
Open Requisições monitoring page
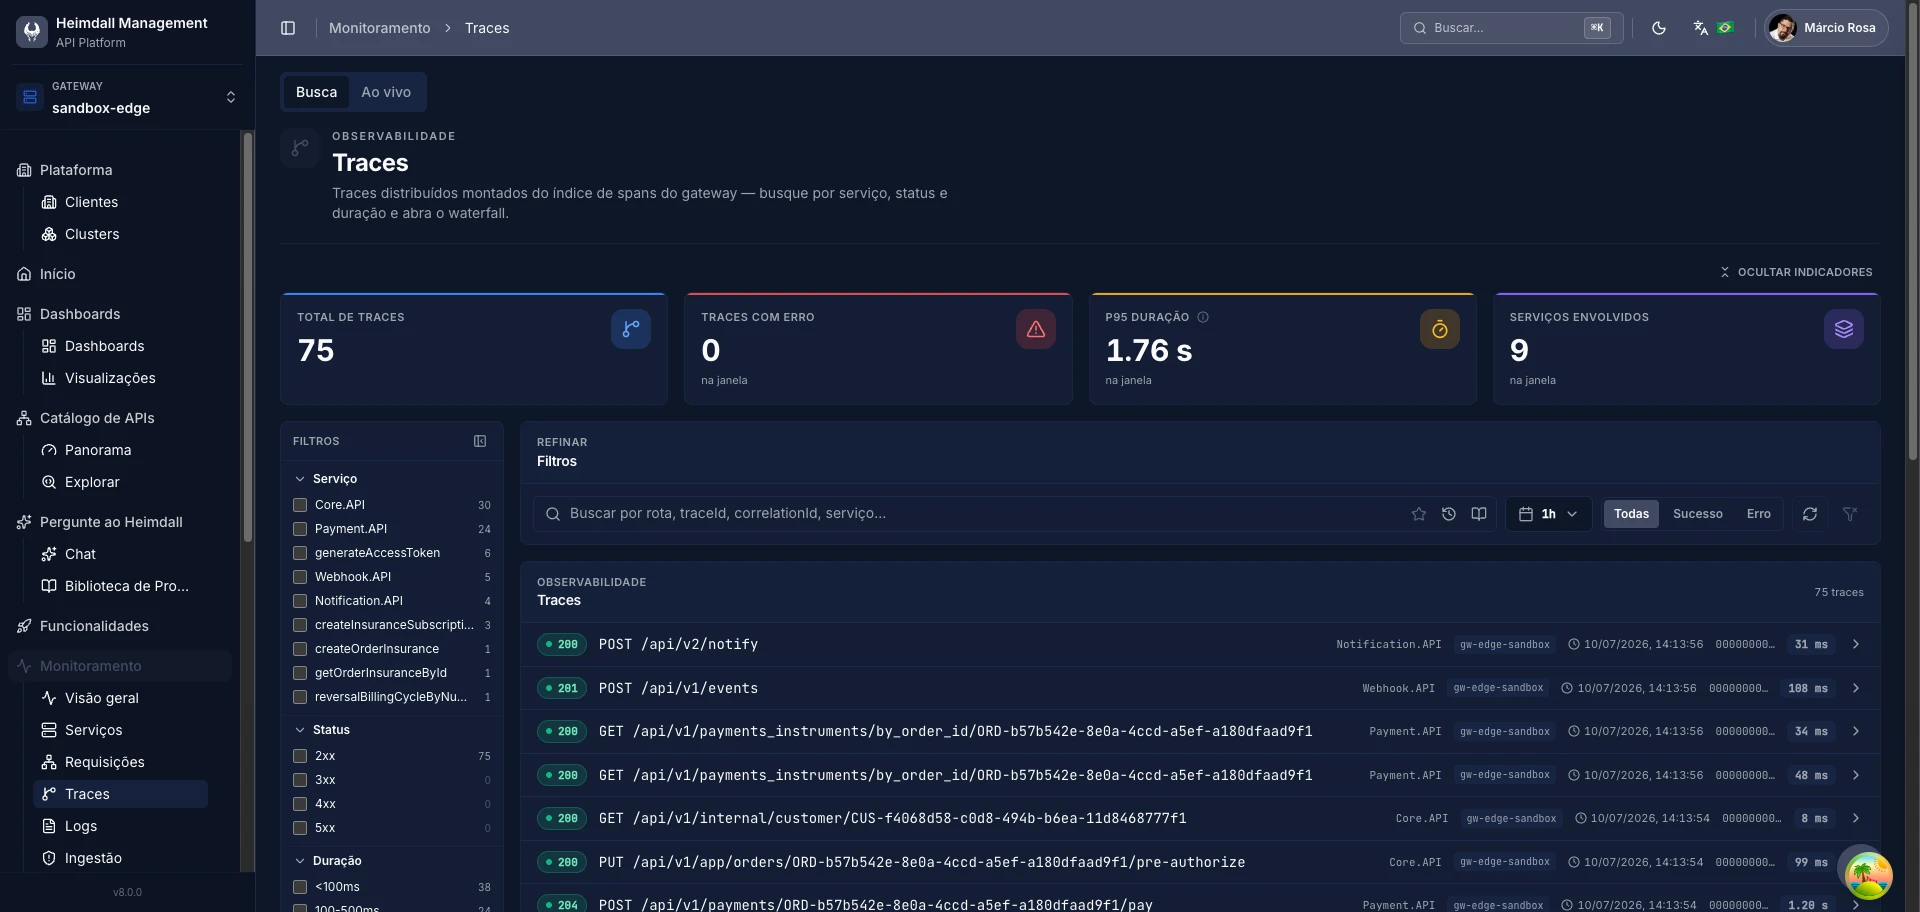[104, 762]
